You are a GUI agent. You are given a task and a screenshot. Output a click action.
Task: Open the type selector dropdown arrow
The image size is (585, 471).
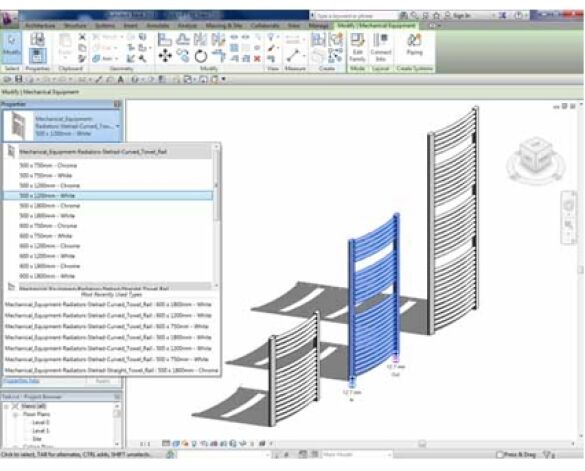coord(118,126)
